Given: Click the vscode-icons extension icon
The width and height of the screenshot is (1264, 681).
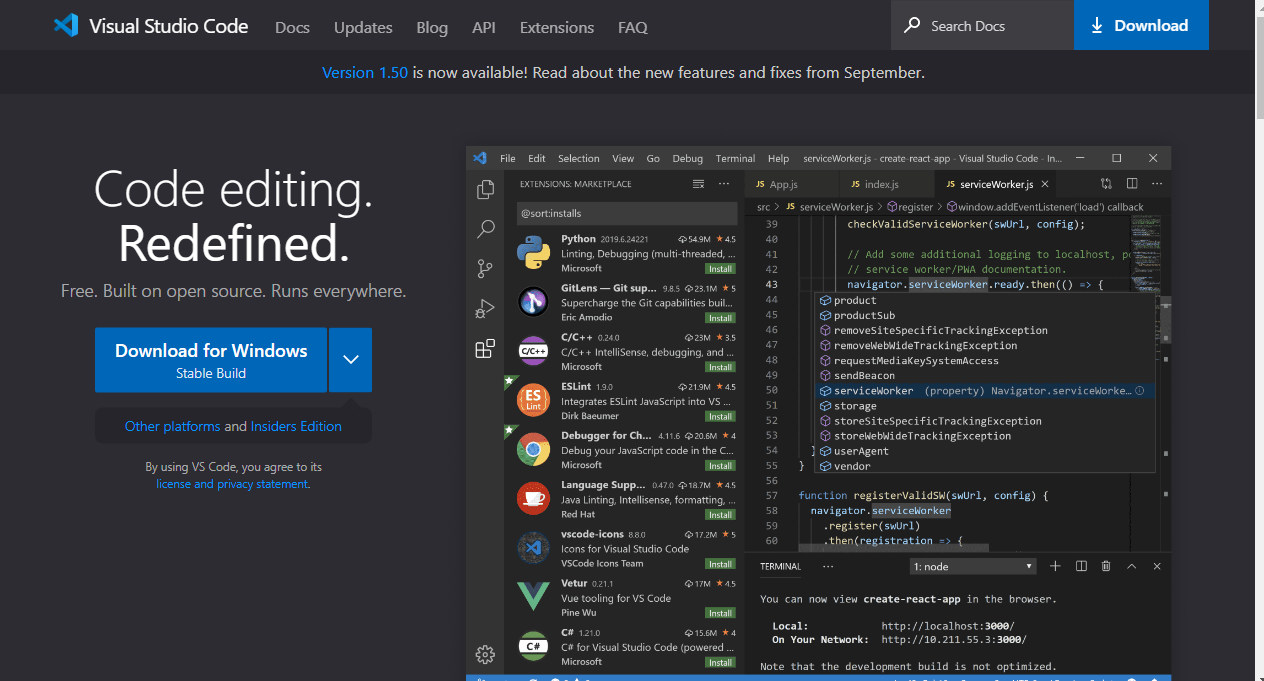Looking at the screenshot, I should click(534, 548).
